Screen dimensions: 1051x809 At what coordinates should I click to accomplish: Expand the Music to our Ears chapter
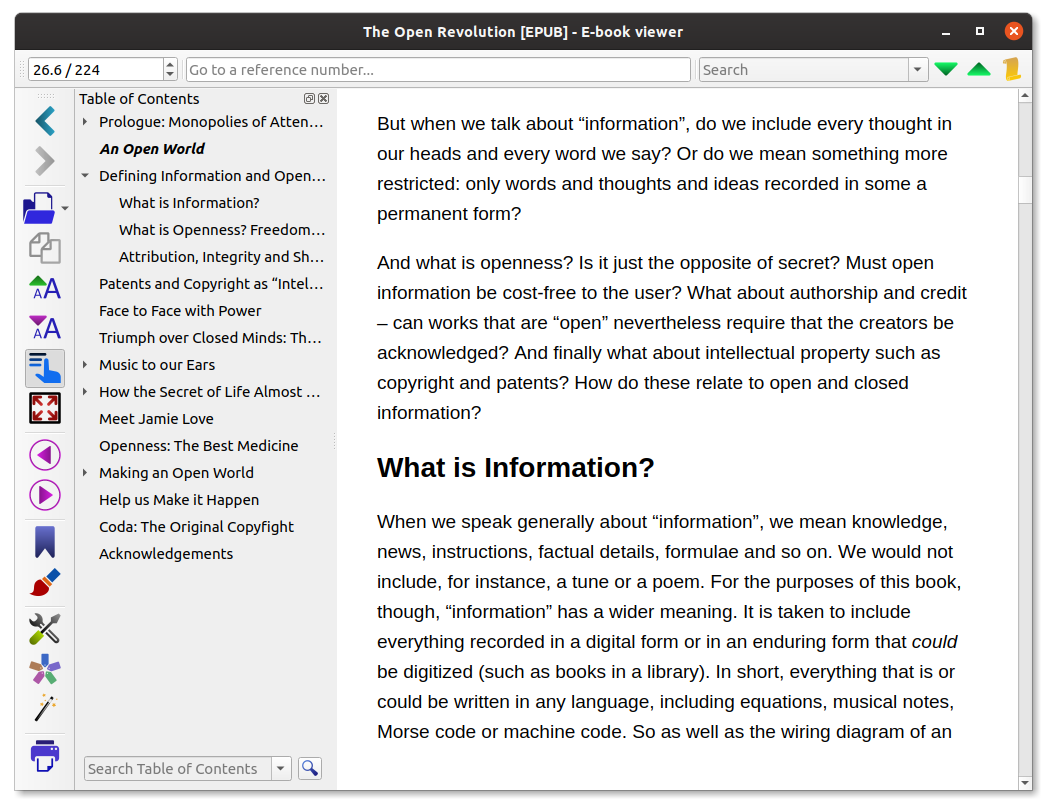85,365
